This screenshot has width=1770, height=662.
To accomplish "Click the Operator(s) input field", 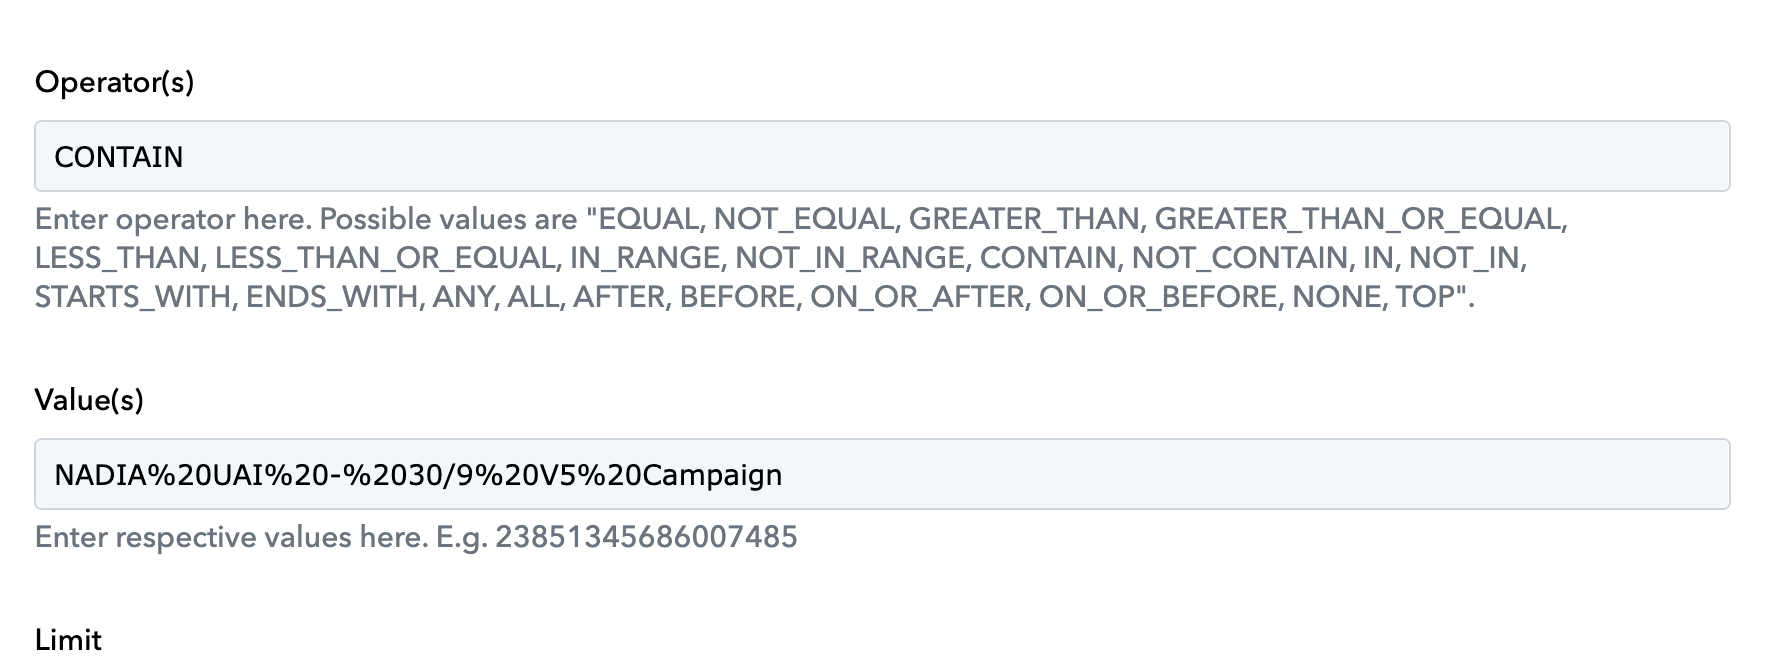I will 880,157.
